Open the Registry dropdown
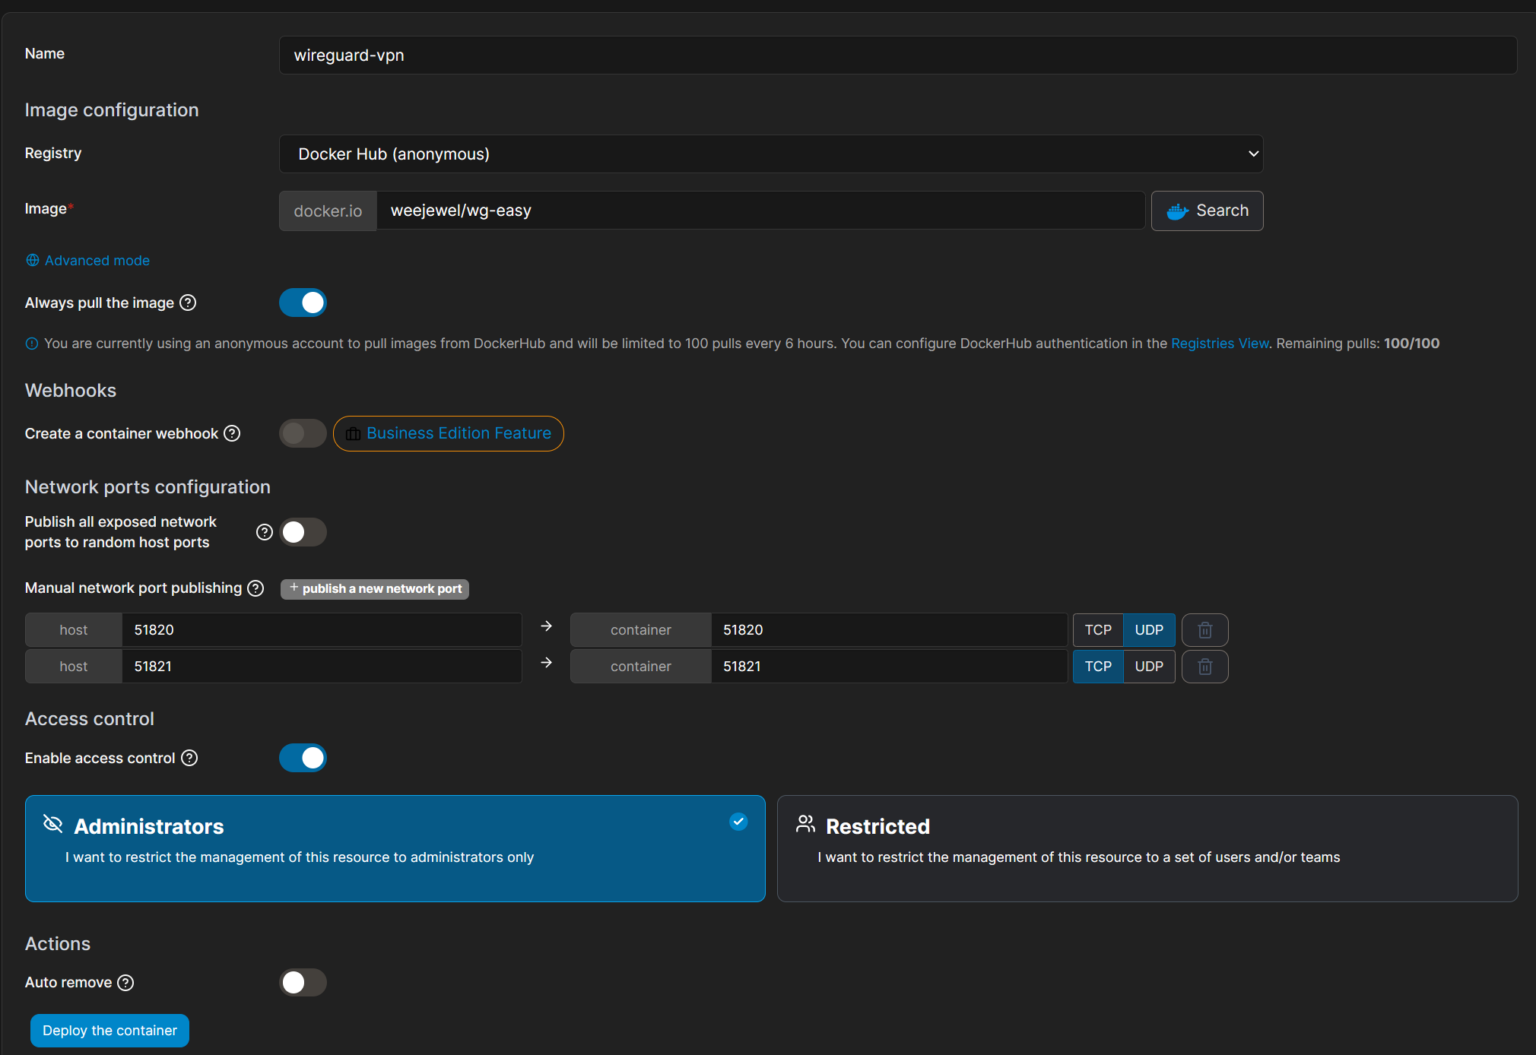1536x1055 pixels. (x=770, y=153)
